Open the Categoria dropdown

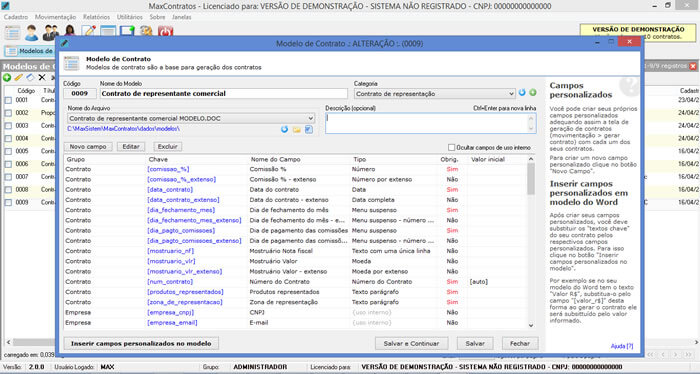(435, 94)
